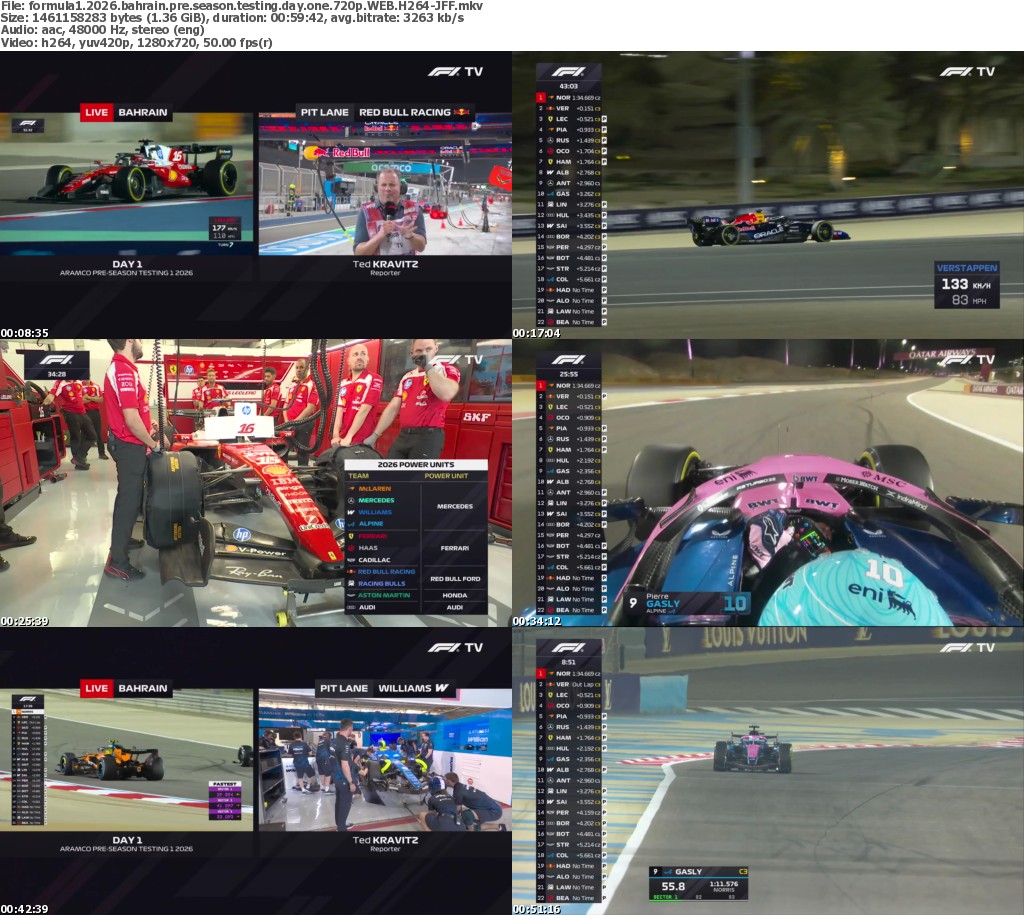Click the F1 TV logo in the 00:42:39 frame

pos(455,647)
